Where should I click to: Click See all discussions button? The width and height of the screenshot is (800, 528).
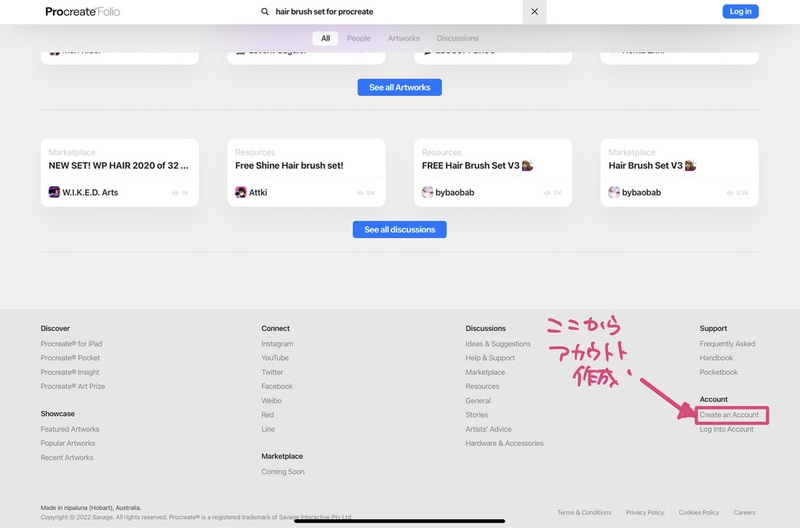[x=399, y=230]
